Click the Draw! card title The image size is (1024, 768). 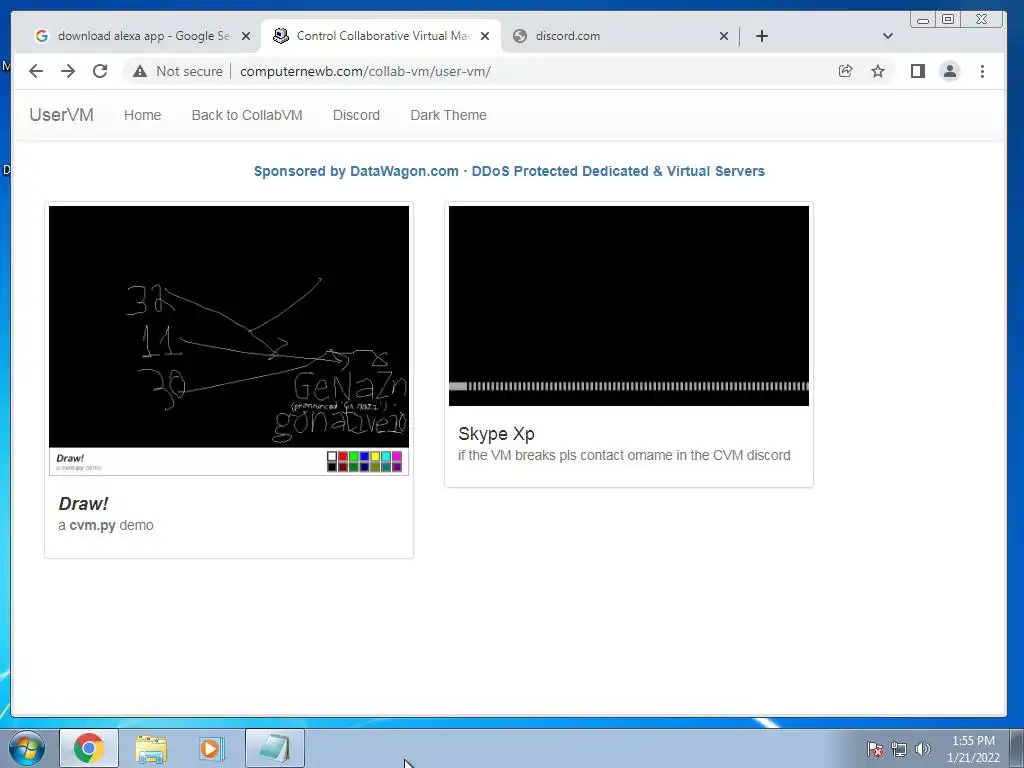pos(83,504)
